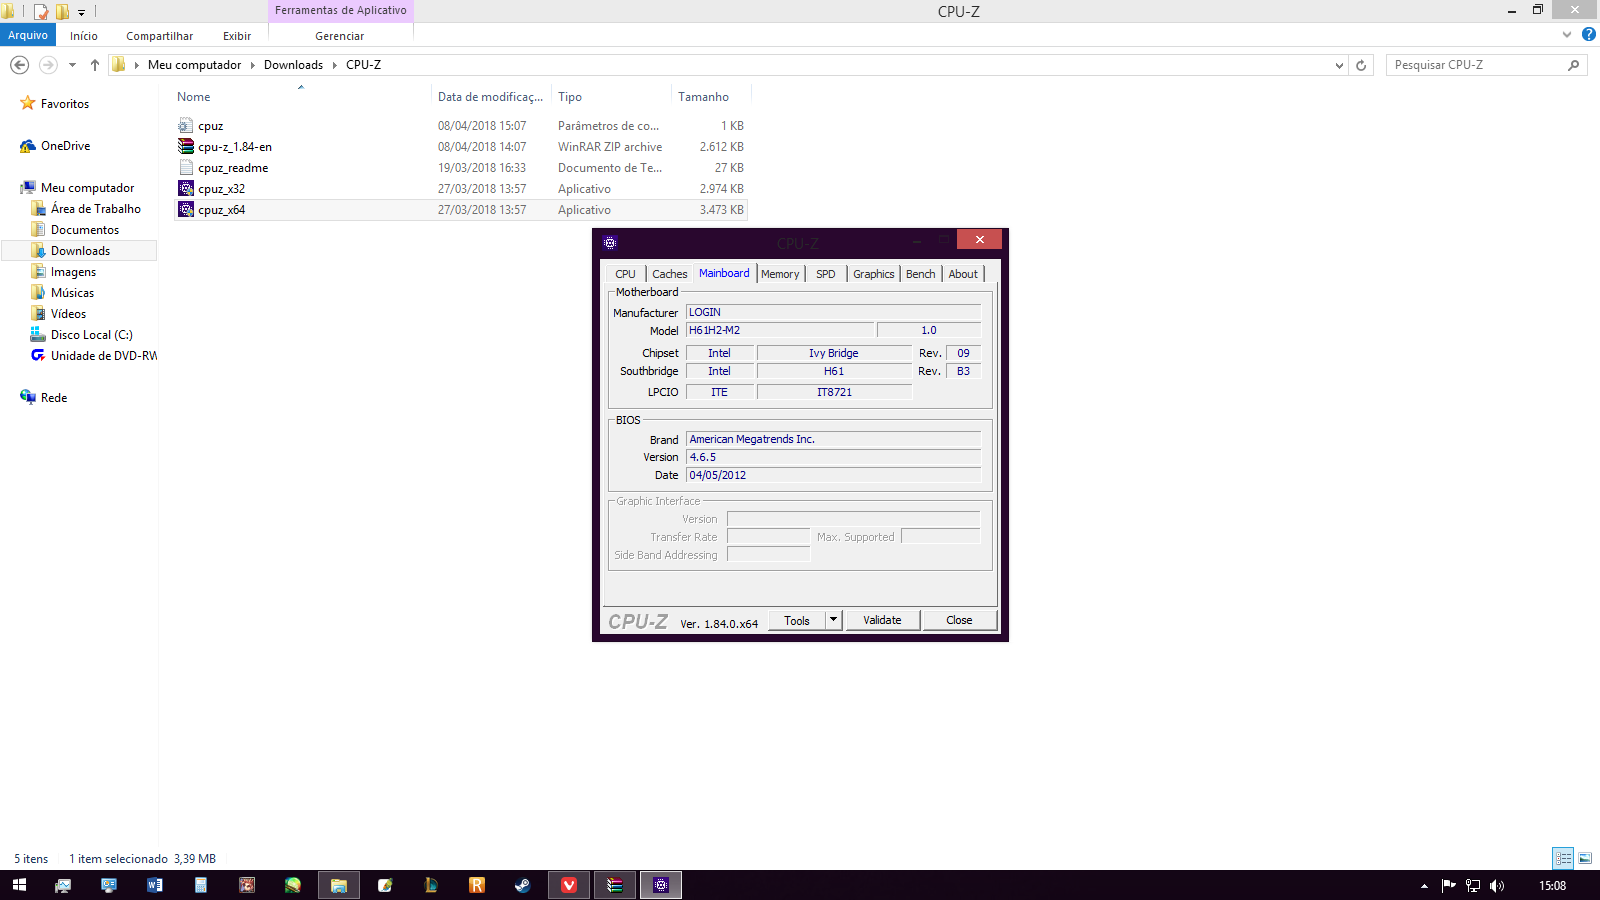Expand Downloads breadcrumb arrow
The width and height of the screenshot is (1600, 900).
click(335, 65)
